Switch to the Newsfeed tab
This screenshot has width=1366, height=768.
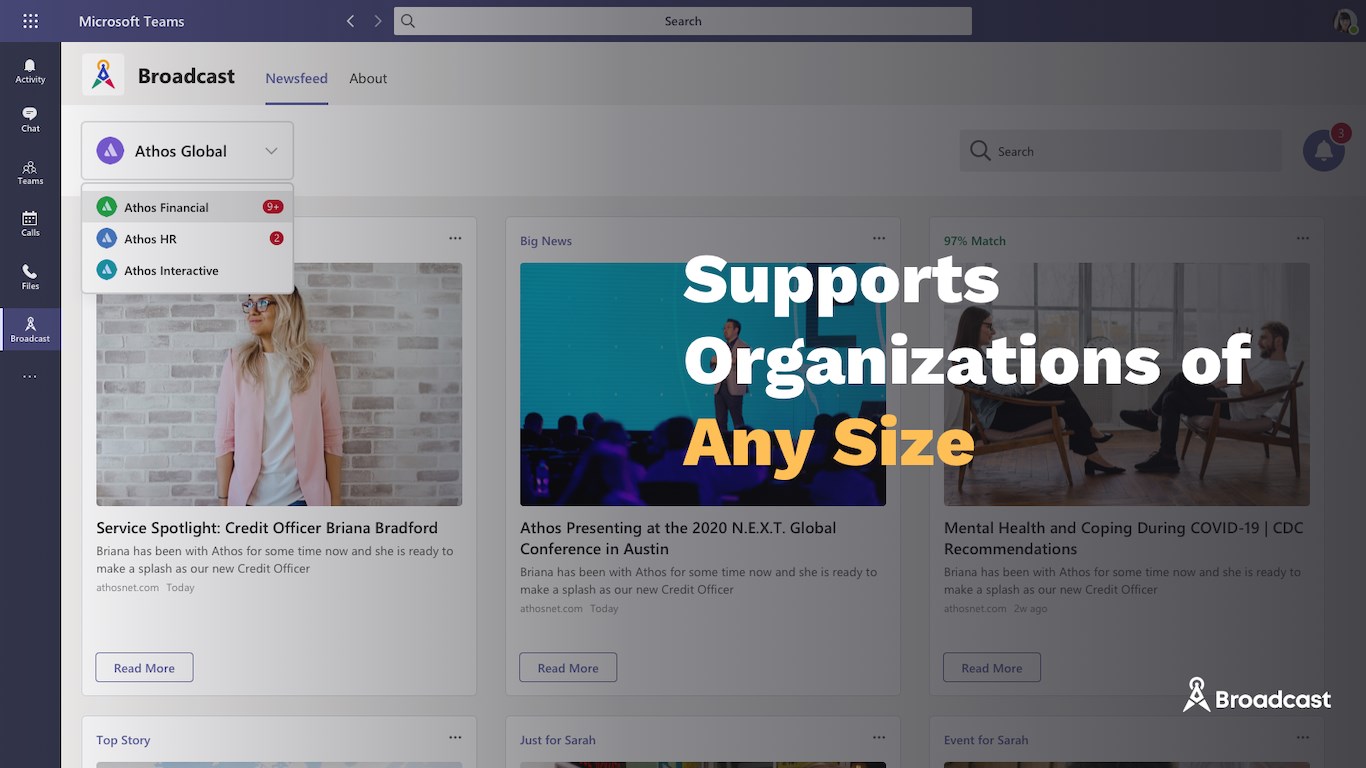click(296, 78)
